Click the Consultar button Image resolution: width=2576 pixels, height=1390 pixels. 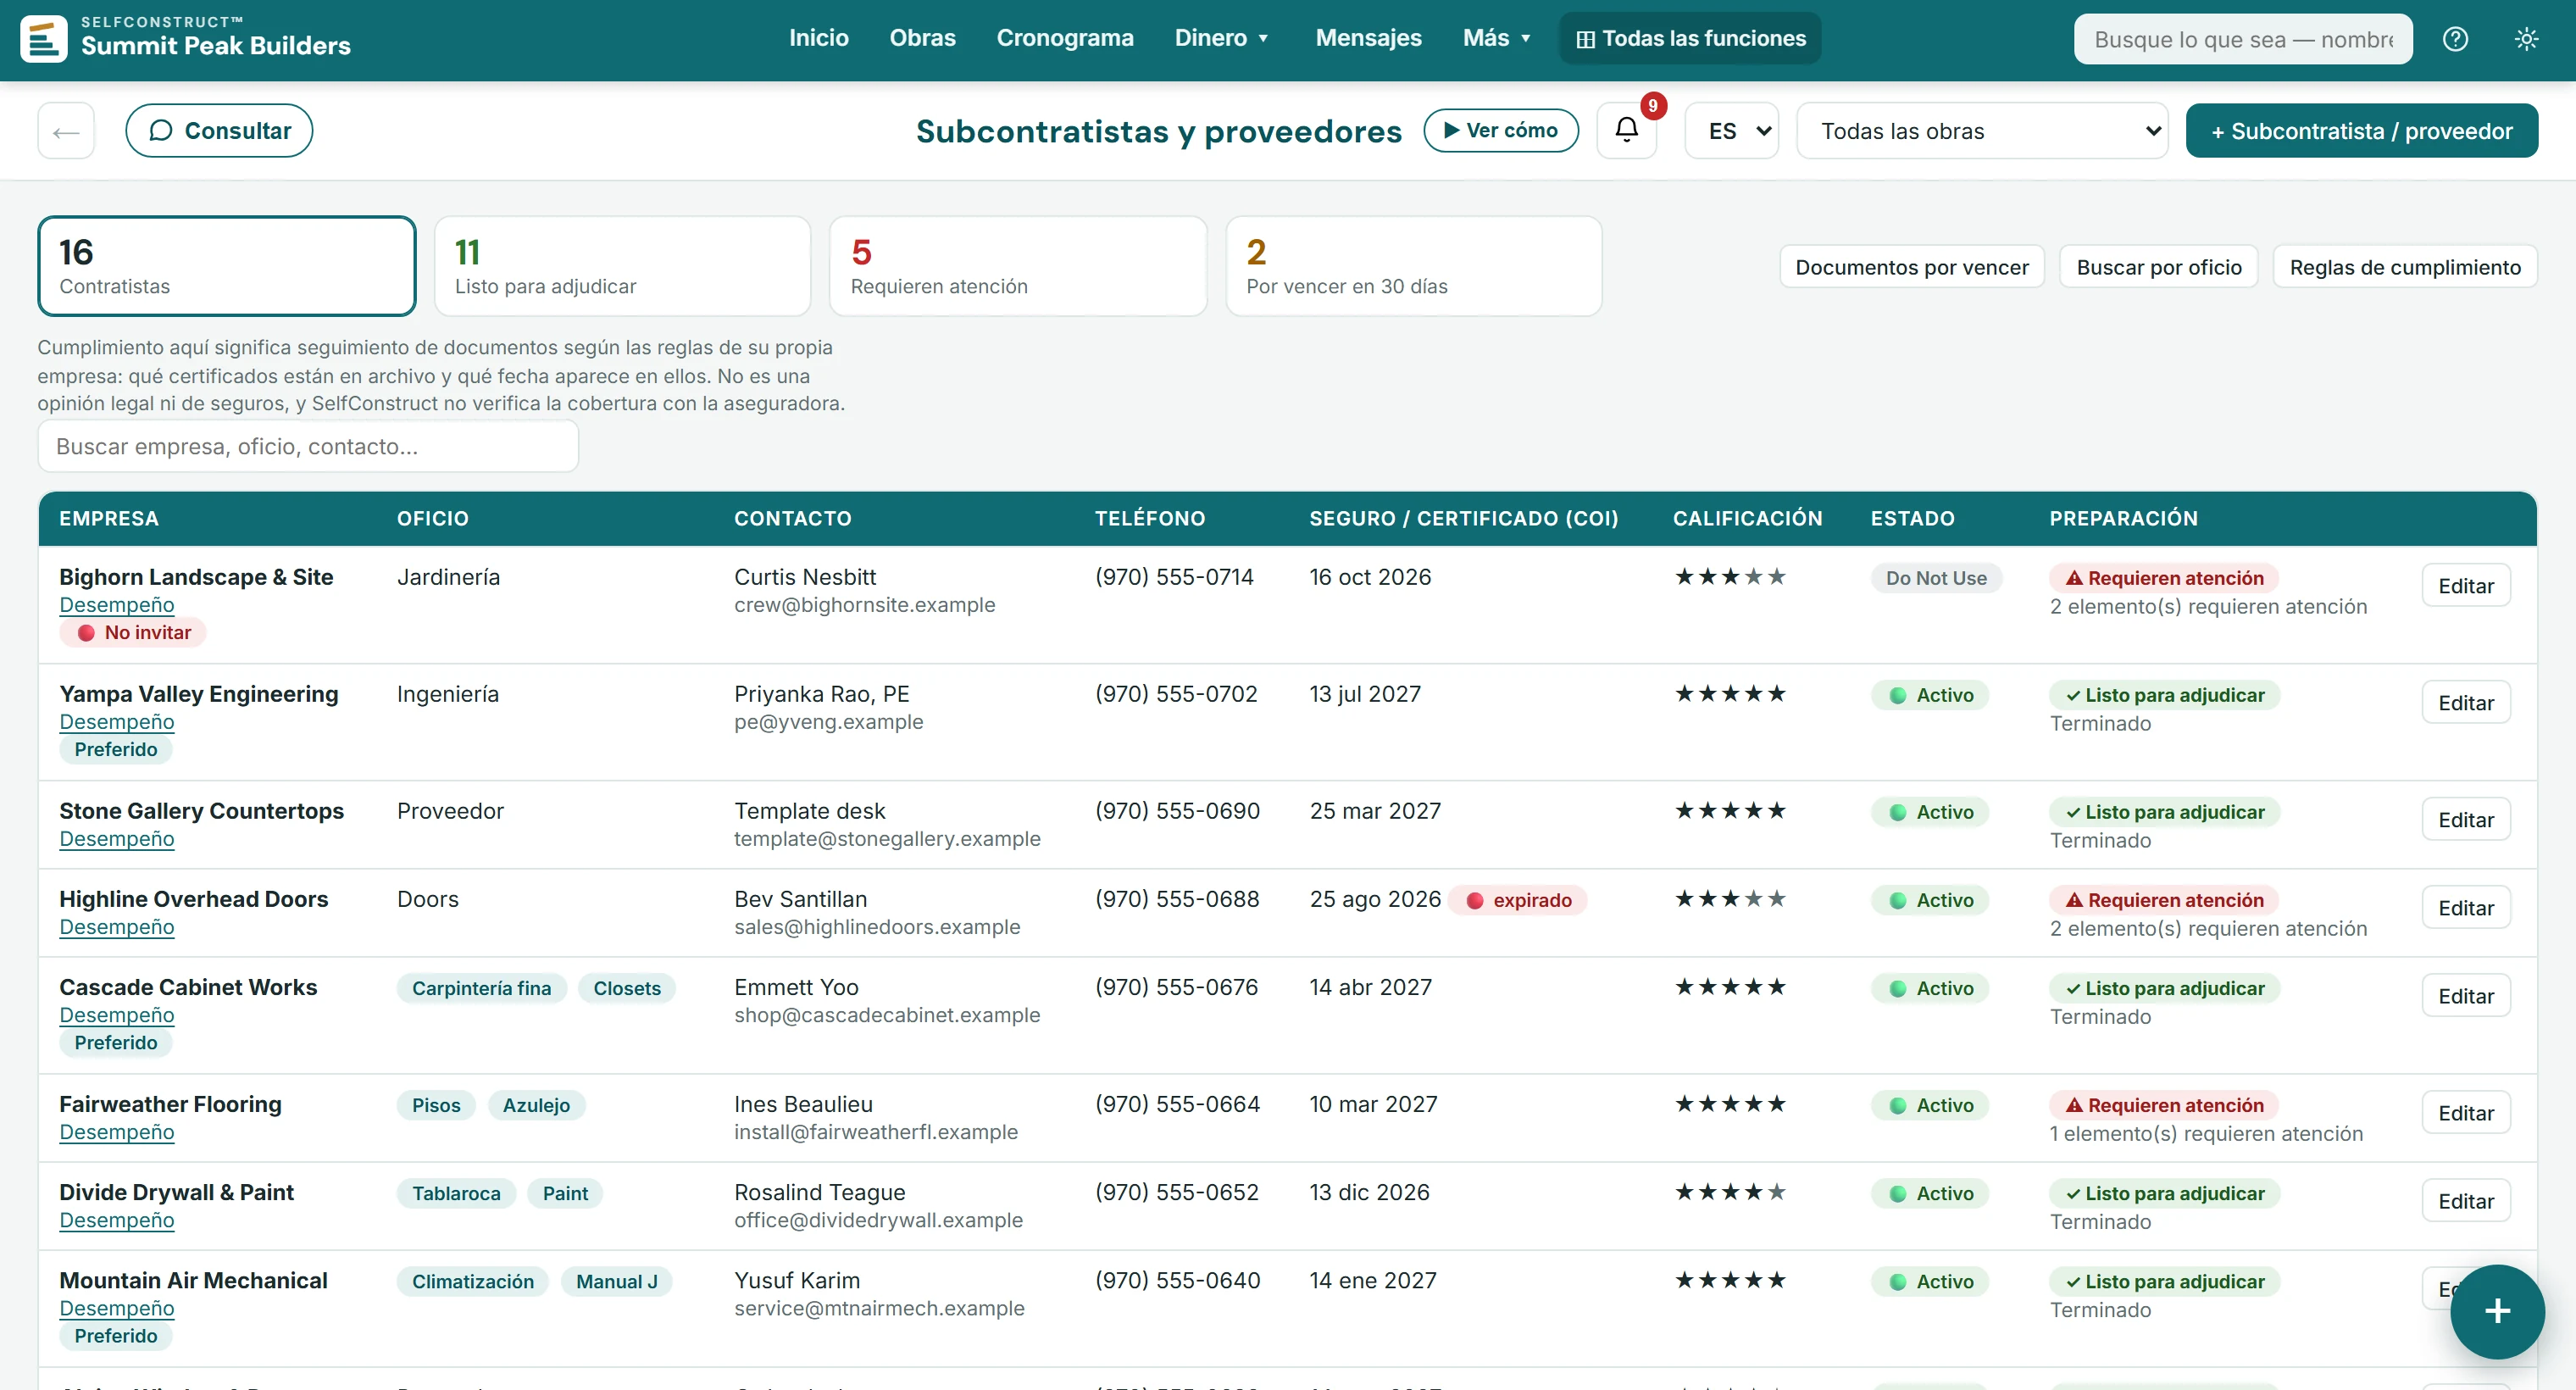click(x=219, y=130)
